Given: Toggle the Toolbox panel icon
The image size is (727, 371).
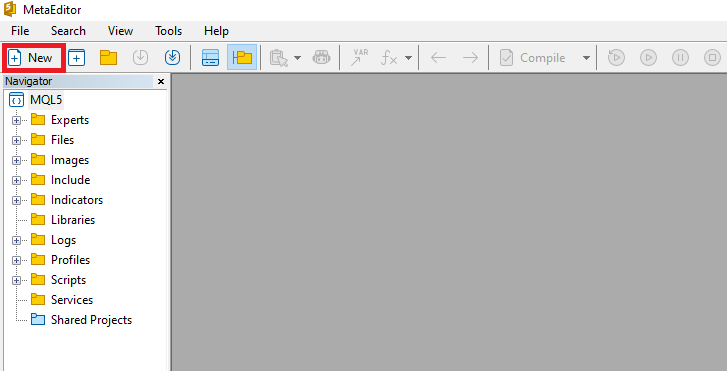Looking at the screenshot, I should [210, 58].
